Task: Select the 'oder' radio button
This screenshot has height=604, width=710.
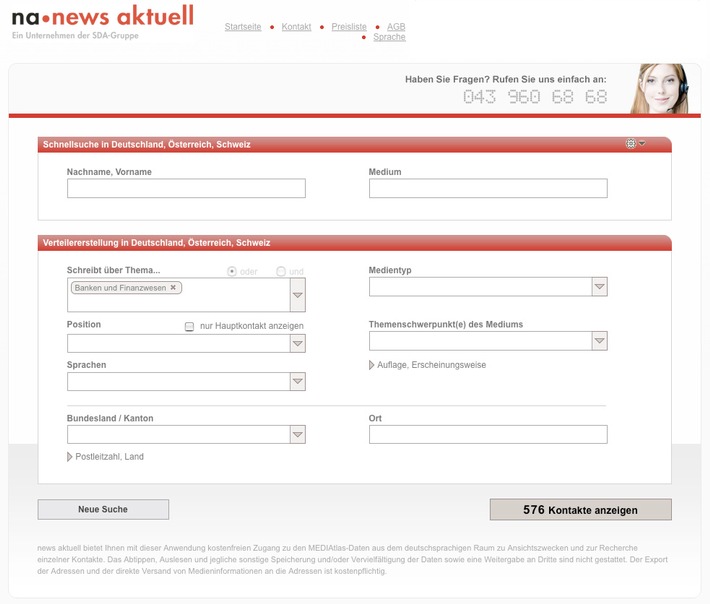Action: point(232,271)
